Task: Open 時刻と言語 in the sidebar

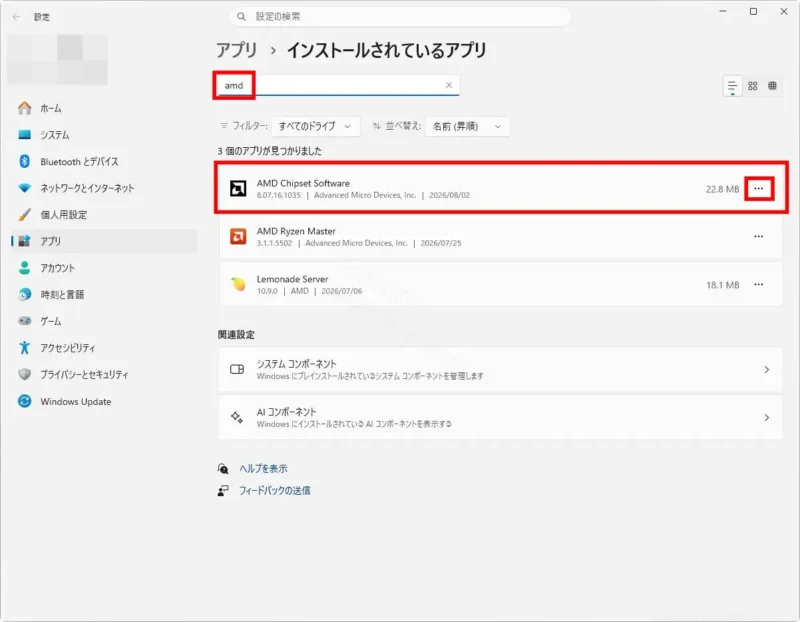Action: point(104,294)
